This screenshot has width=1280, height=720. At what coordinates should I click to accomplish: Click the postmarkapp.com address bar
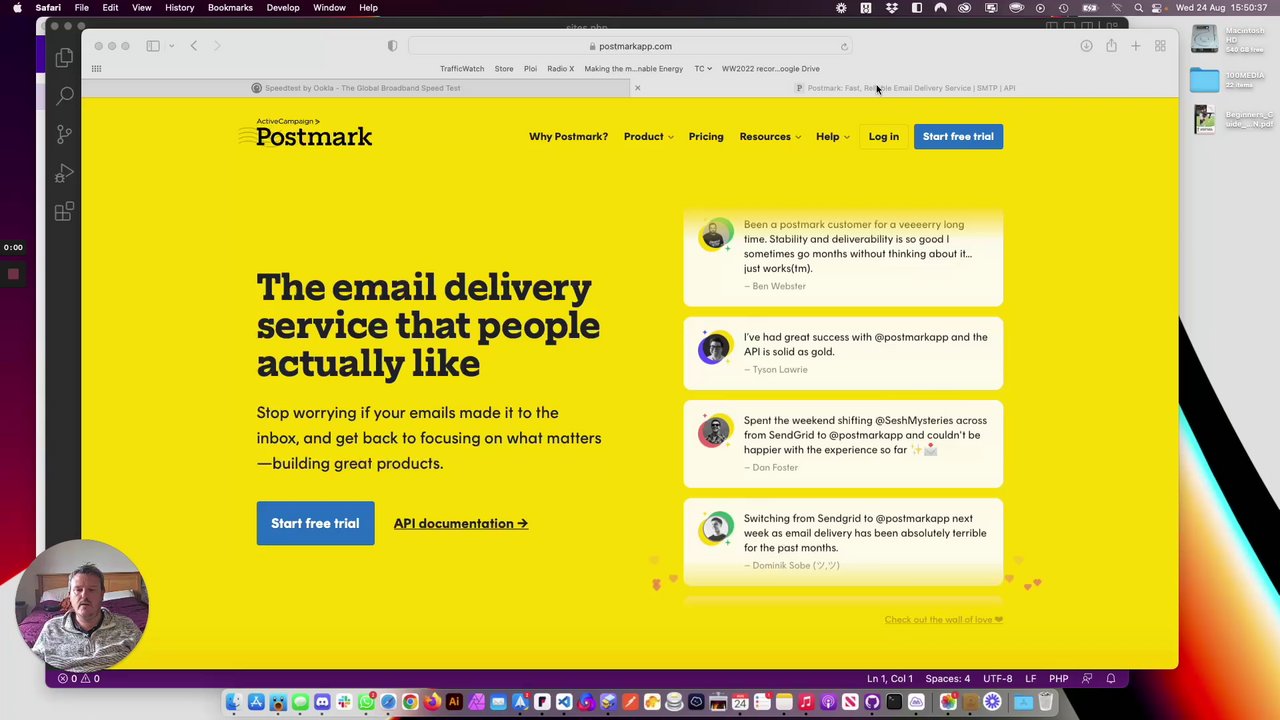pyautogui.click(x=628, y=46)
